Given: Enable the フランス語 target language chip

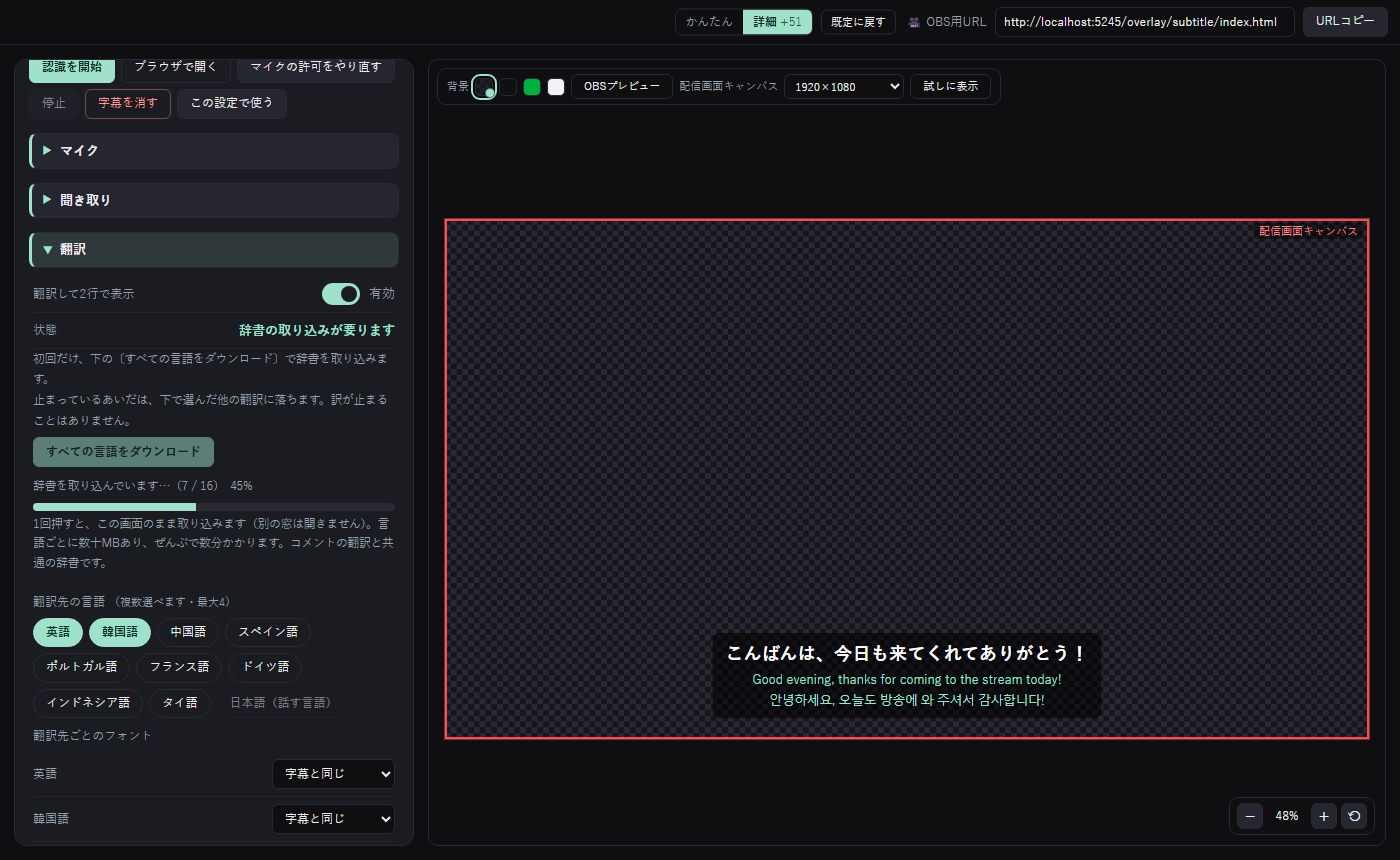Looking at the screenshot, I should coord(180,667).
